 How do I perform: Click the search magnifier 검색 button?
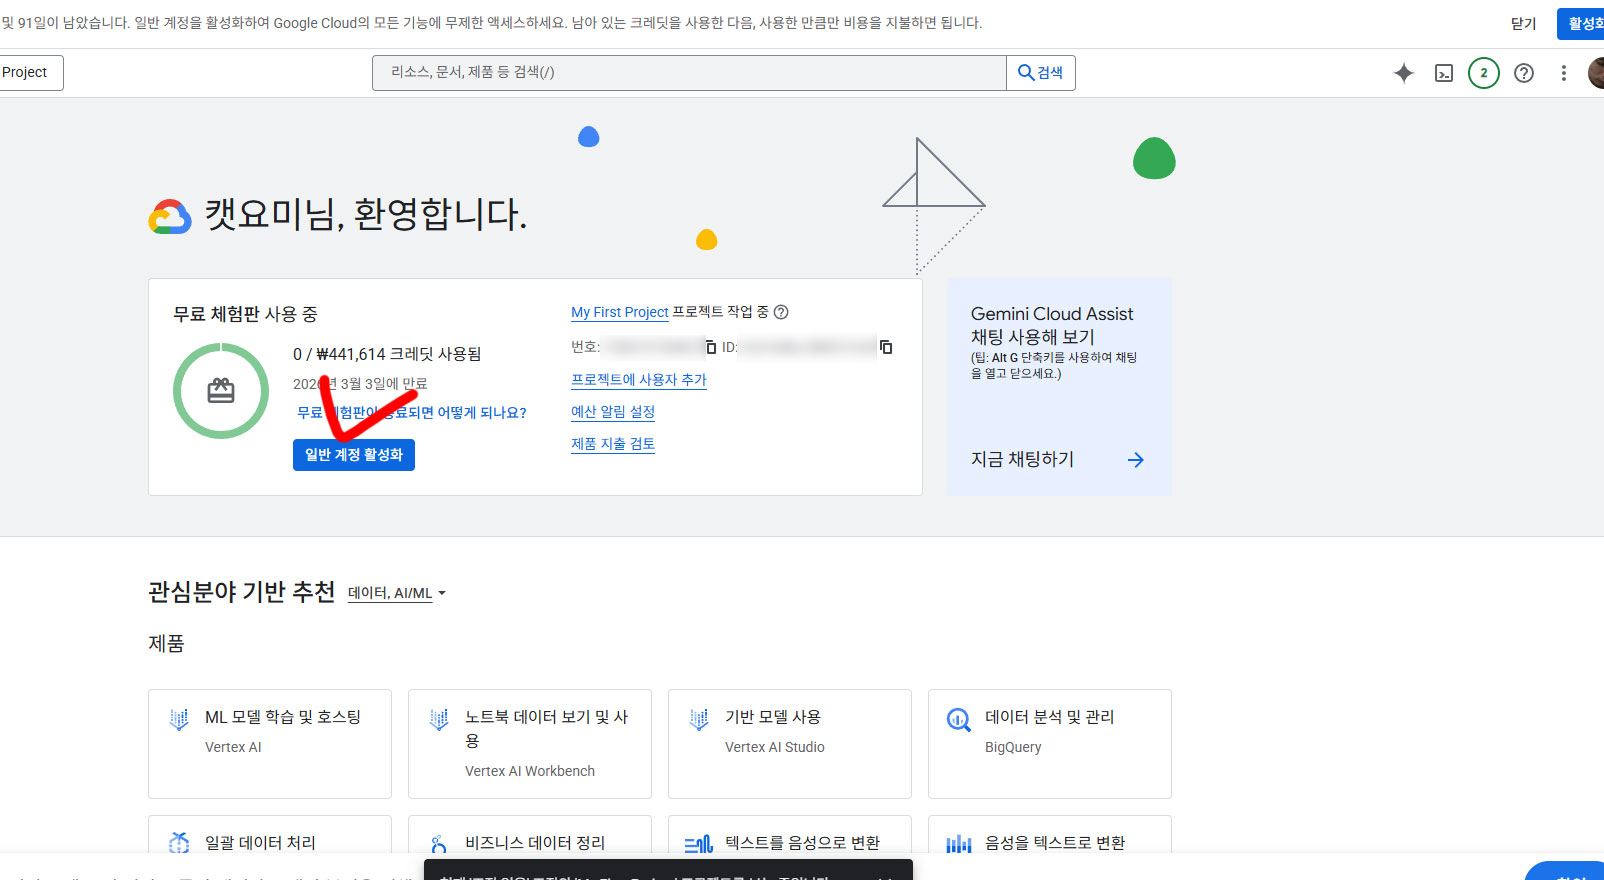[1040, 73]
